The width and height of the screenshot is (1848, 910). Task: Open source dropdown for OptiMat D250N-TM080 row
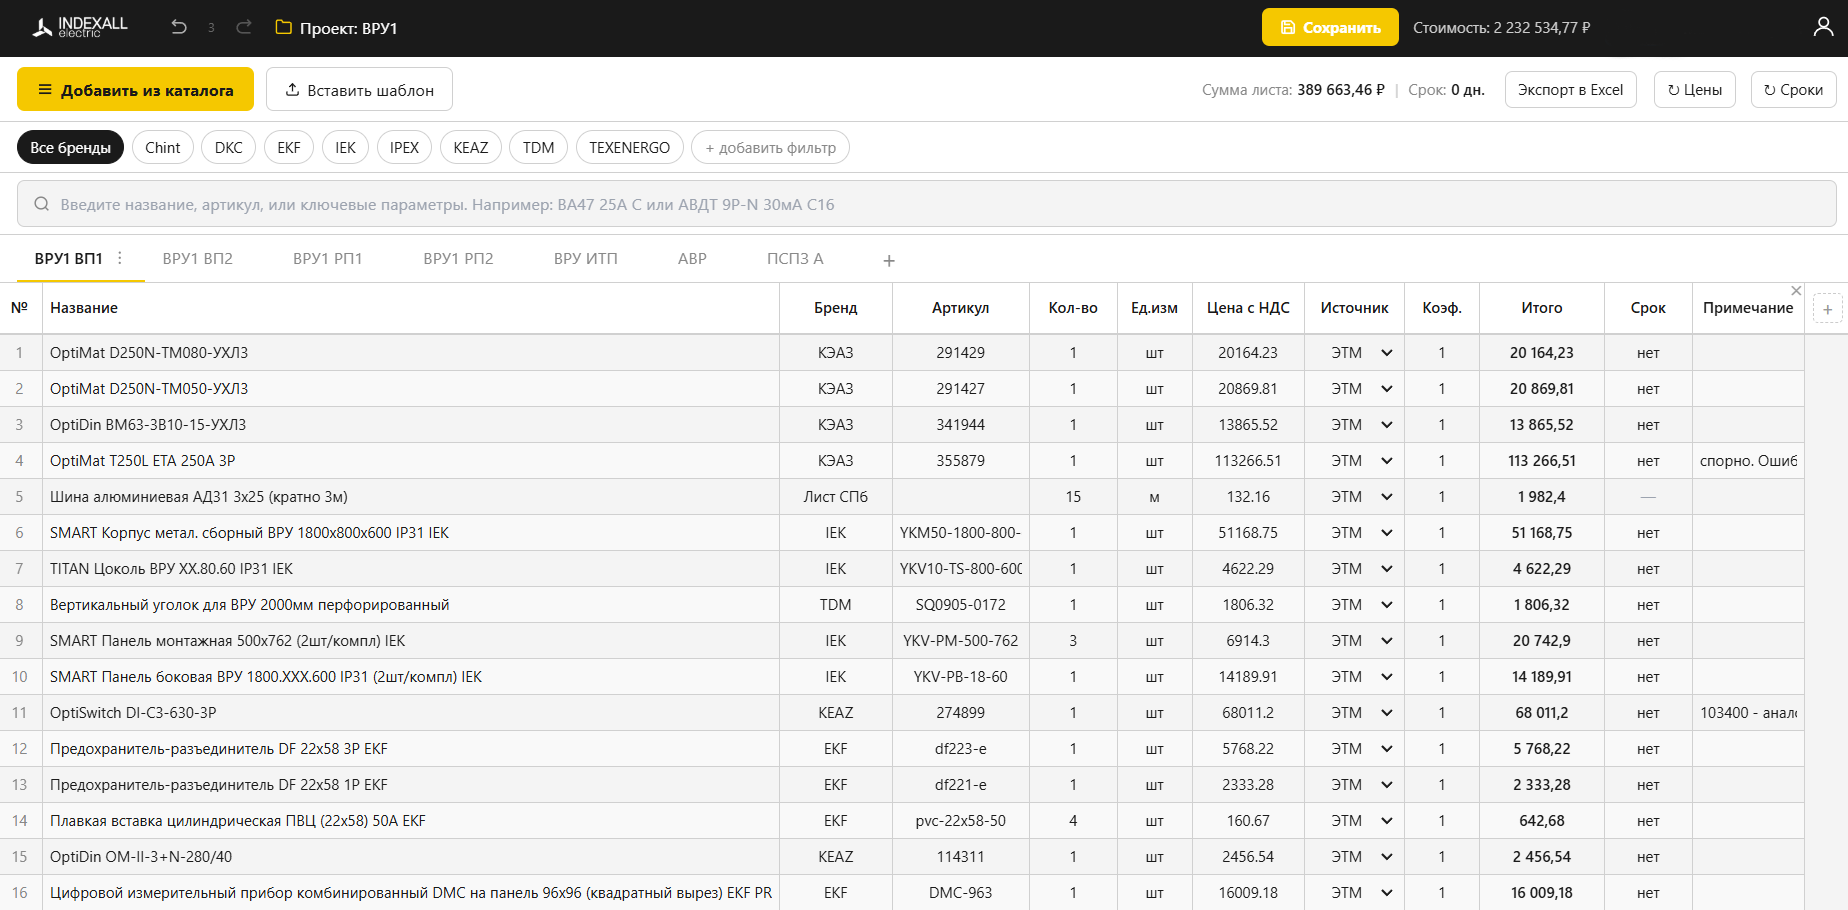point(1386,353)
